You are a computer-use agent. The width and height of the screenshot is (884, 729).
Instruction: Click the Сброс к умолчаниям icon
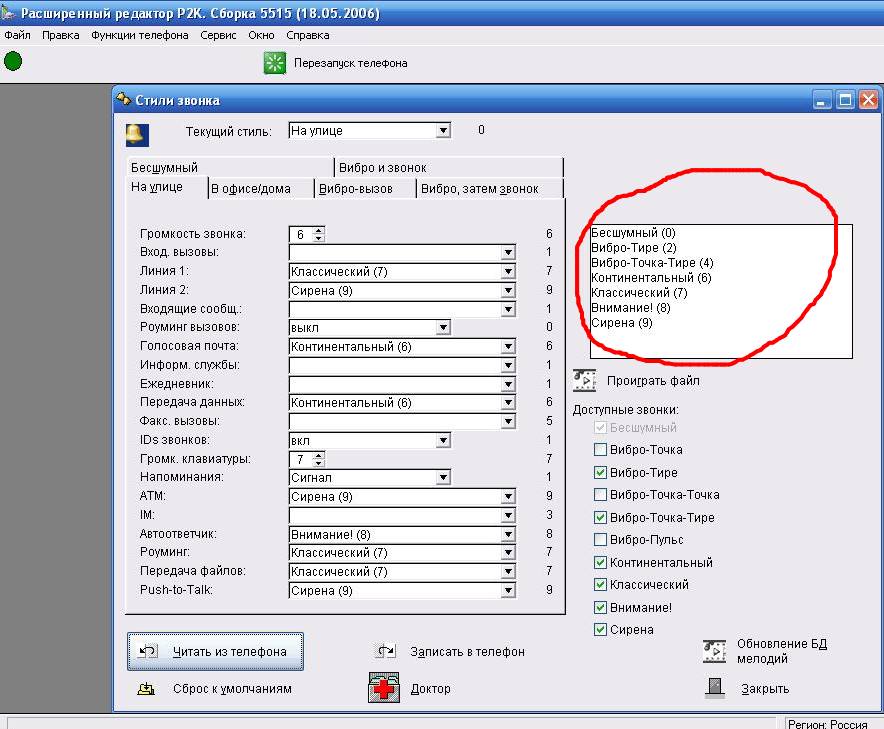pos(147,688)
